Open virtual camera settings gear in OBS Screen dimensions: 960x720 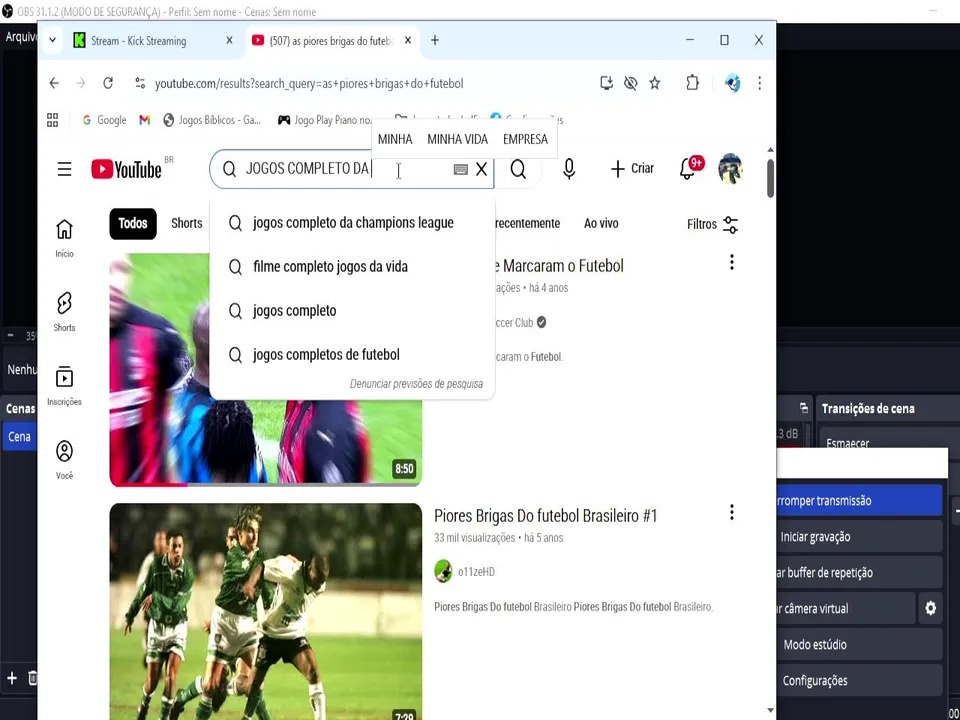(x=931, y=608)
